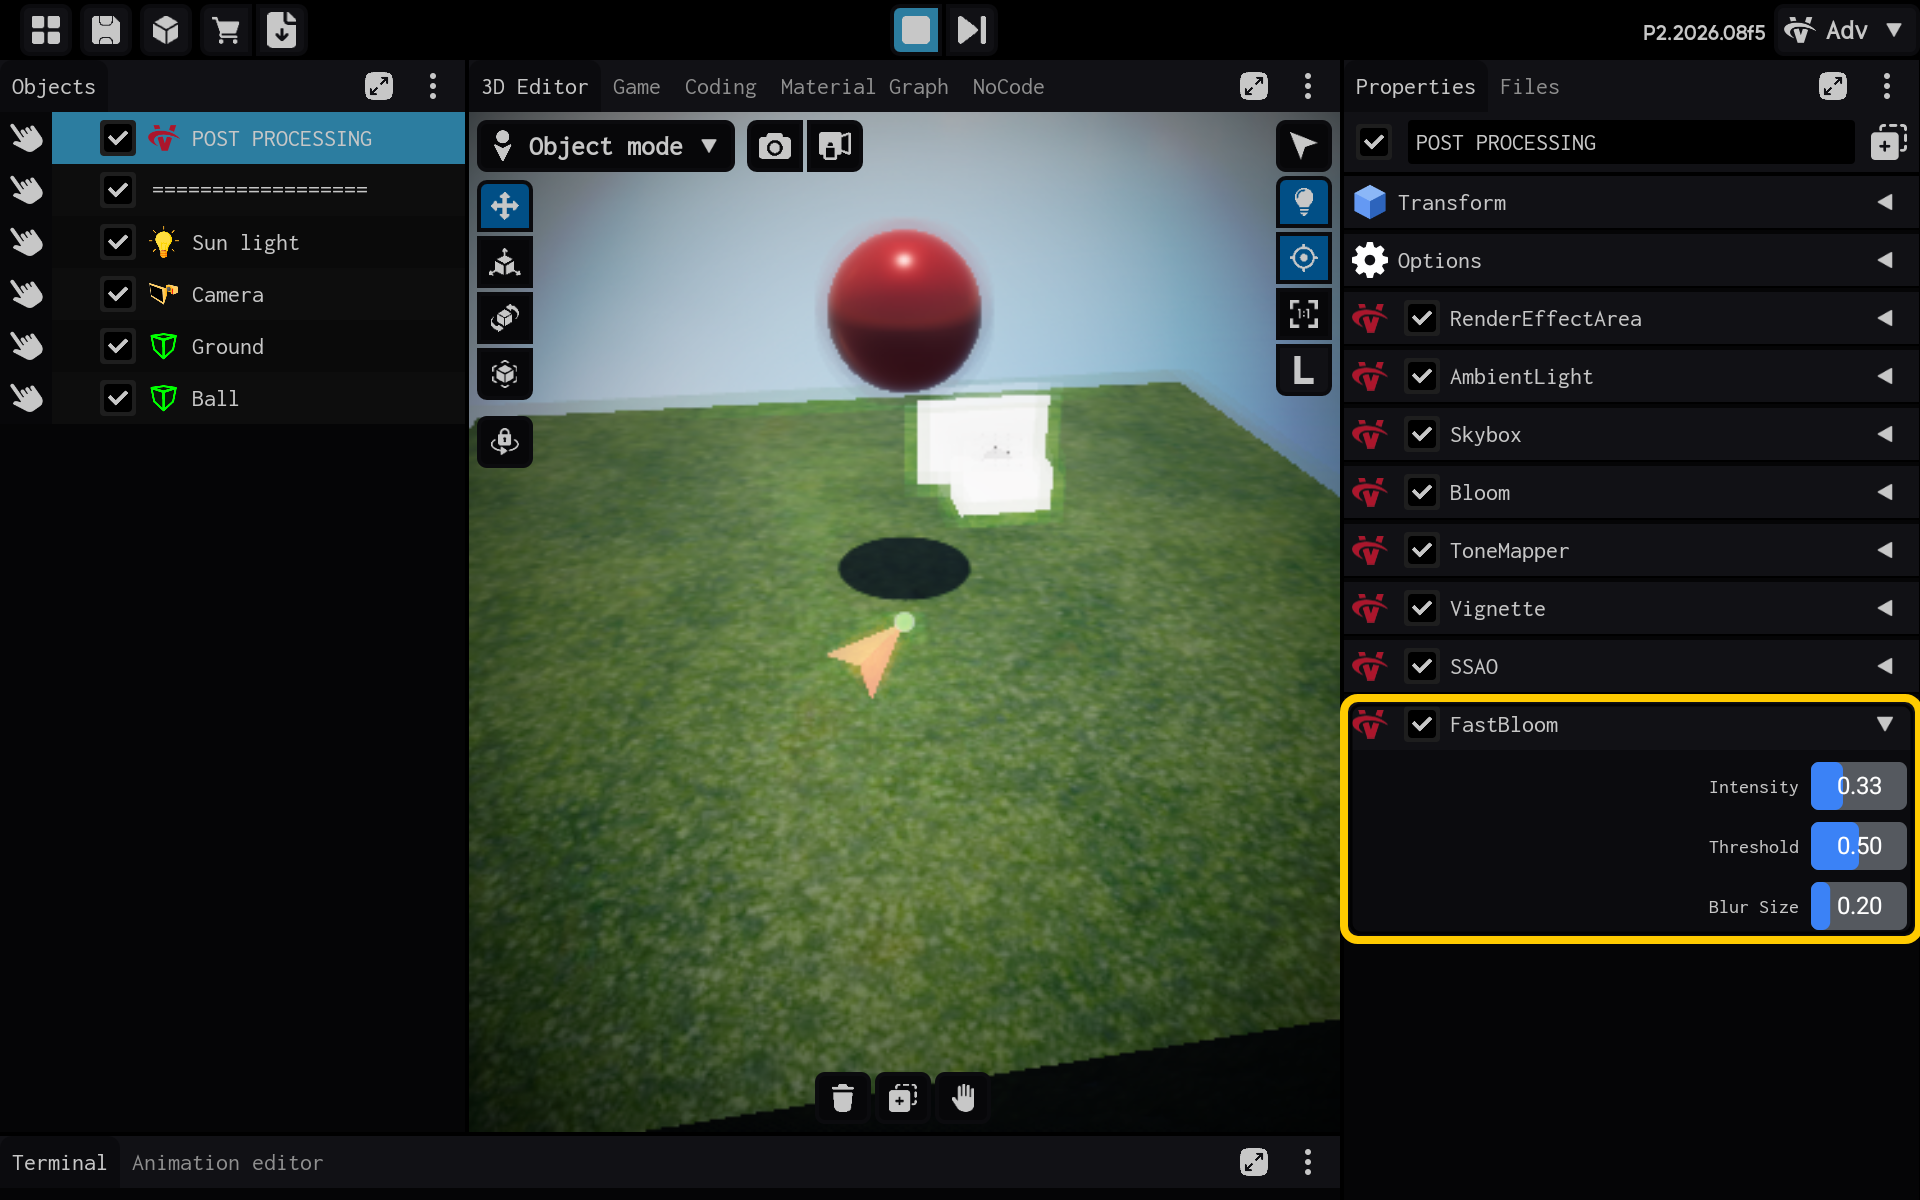Viewport: 1920px width, 1200px height.
Task: Click the import download file icon
Action: pyautogui.click(x=282, y=30)
